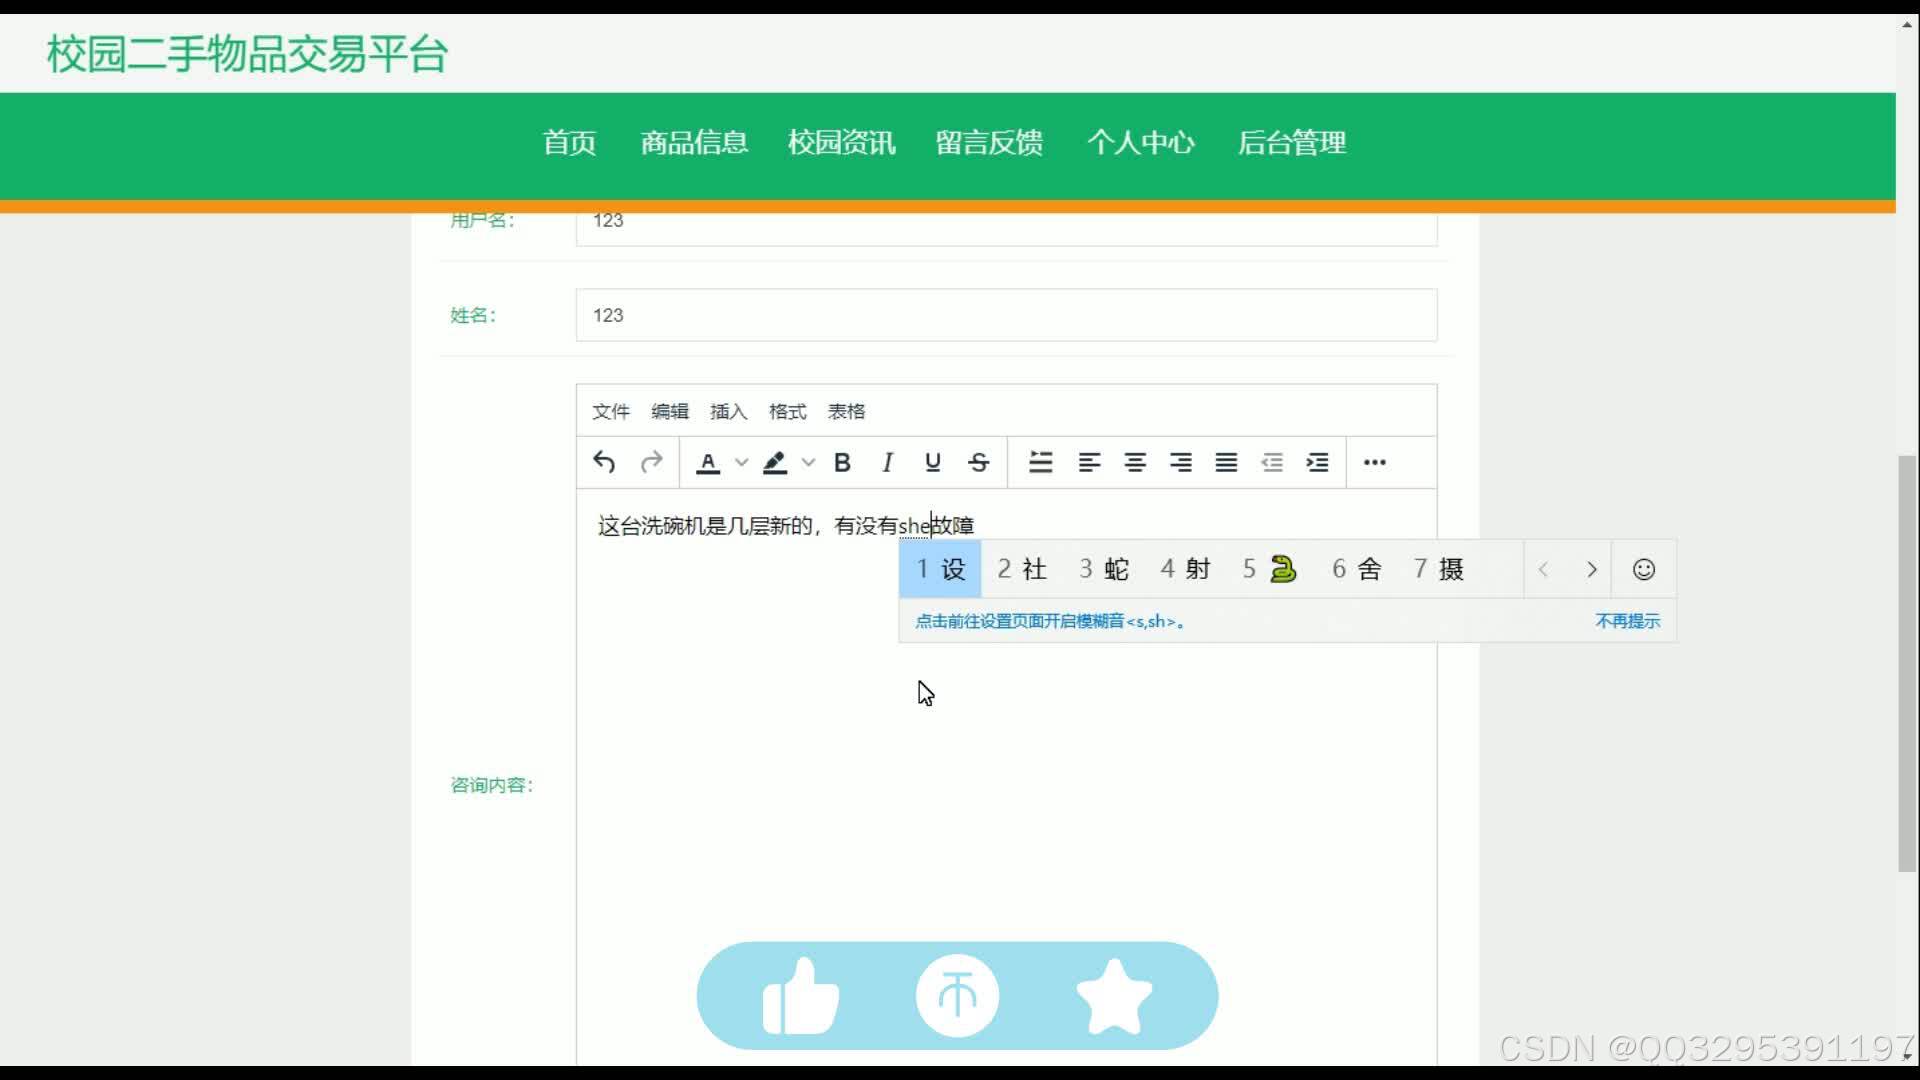Screen dimensions: 1920x1080
Task: Open line height control
Action: pos(1041,462)
